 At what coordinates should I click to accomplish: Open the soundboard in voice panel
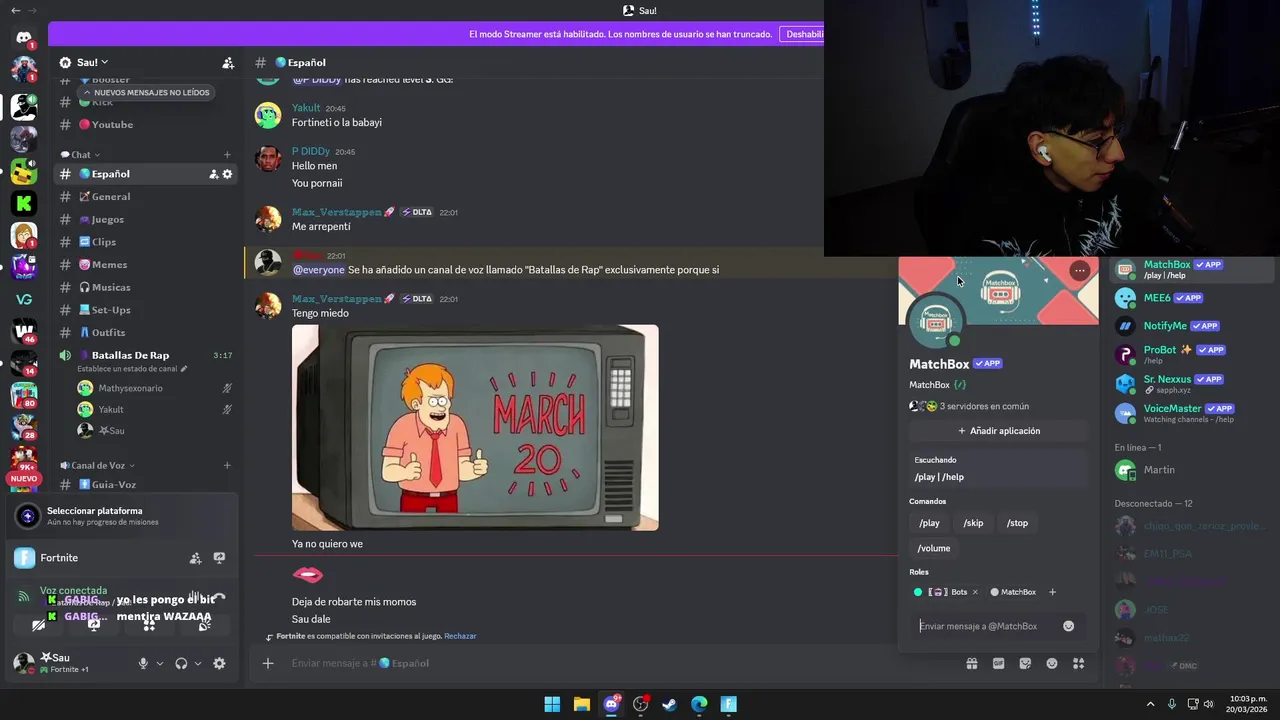click(x=204, y=625)
